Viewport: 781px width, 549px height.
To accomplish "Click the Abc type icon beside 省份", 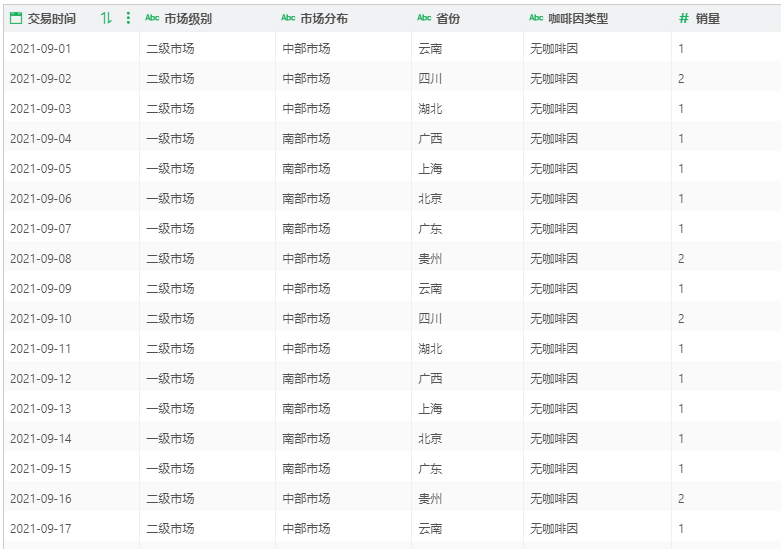I will (x=424, y=18).
